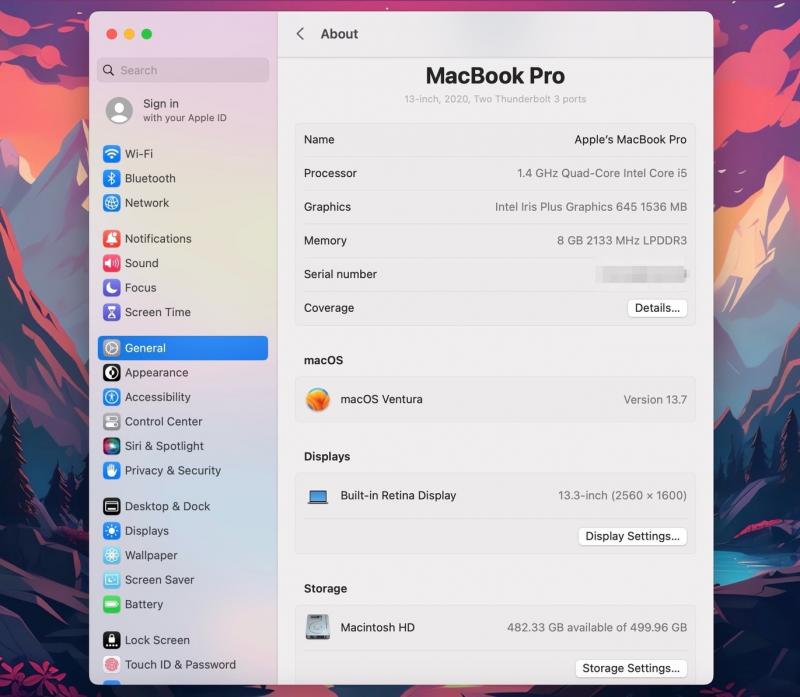800x697 pixels.
Task: Click the Accessibility icon in sidebar
Action: coord(112,397)
